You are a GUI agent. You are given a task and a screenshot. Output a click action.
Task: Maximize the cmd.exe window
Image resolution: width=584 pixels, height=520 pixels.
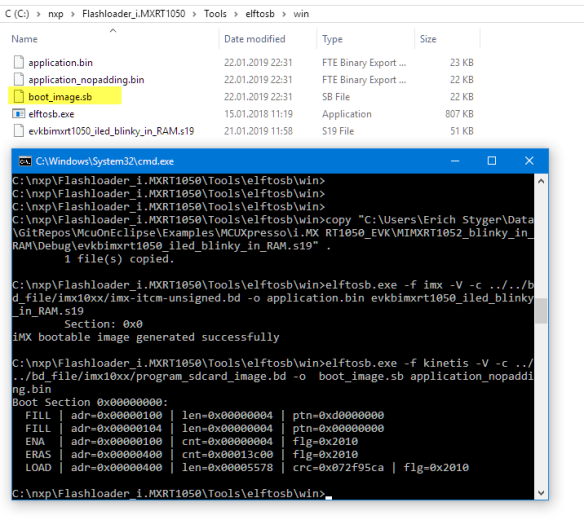tap(492, 161)
